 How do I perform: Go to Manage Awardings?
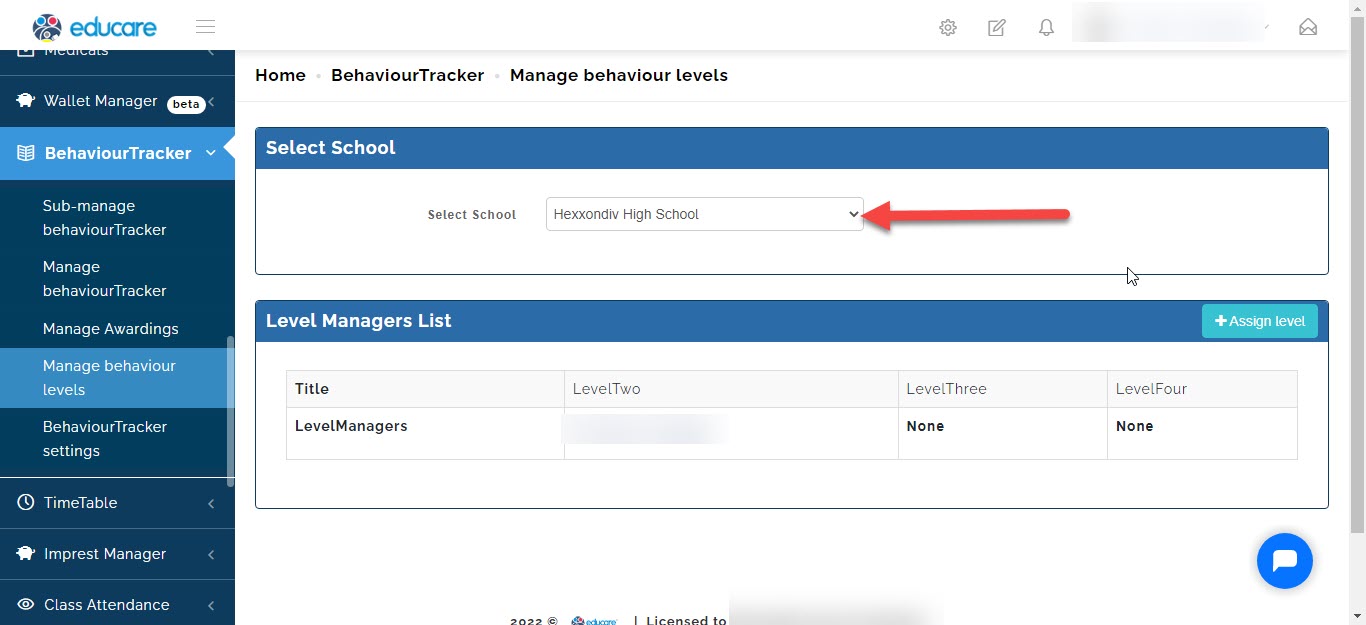(117, 329)
